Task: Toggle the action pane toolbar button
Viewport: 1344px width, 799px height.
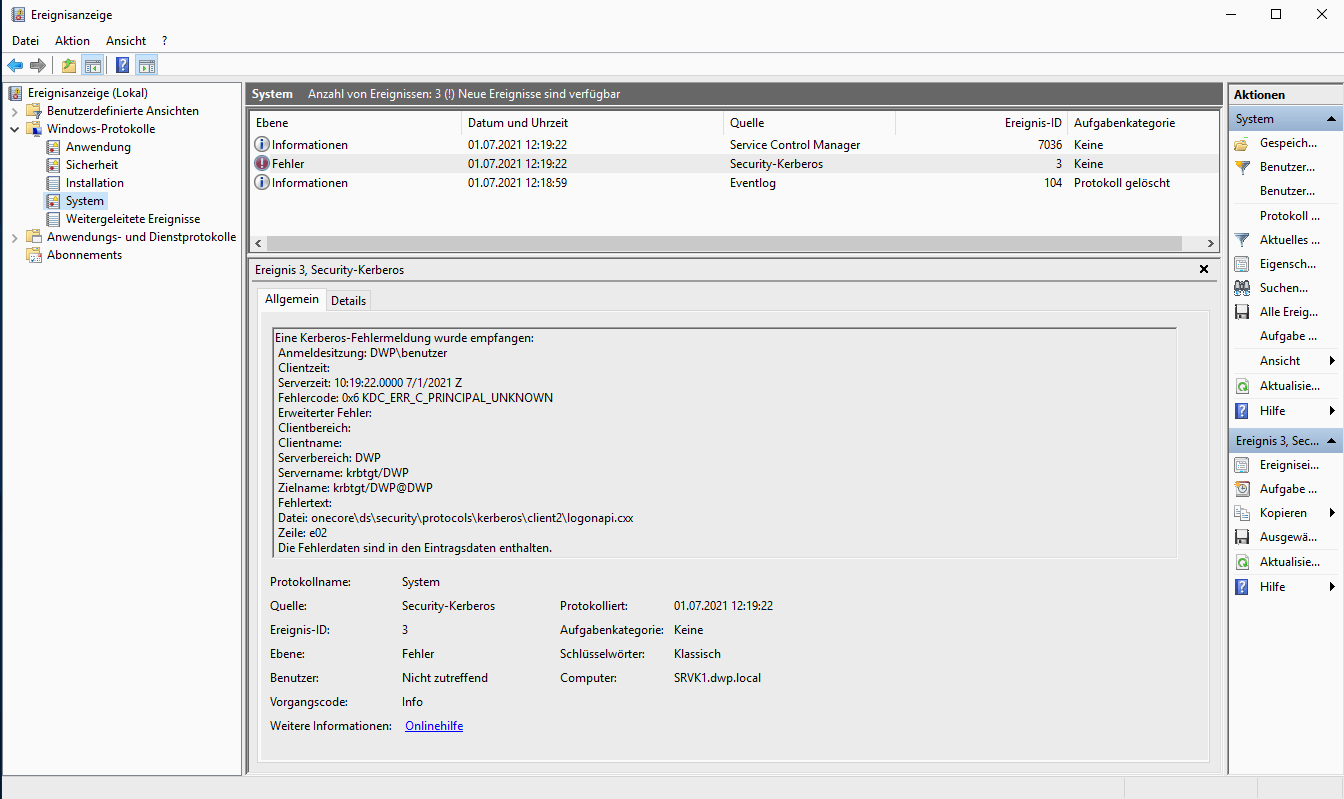Action: click(147, 66)
